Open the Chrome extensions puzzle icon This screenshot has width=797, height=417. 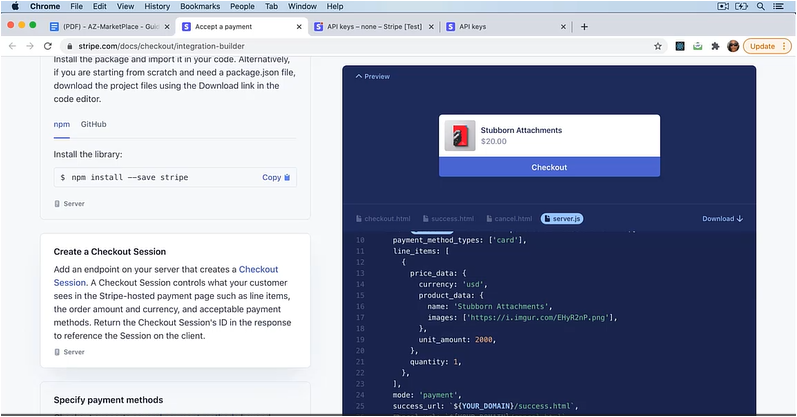[715, 46]
